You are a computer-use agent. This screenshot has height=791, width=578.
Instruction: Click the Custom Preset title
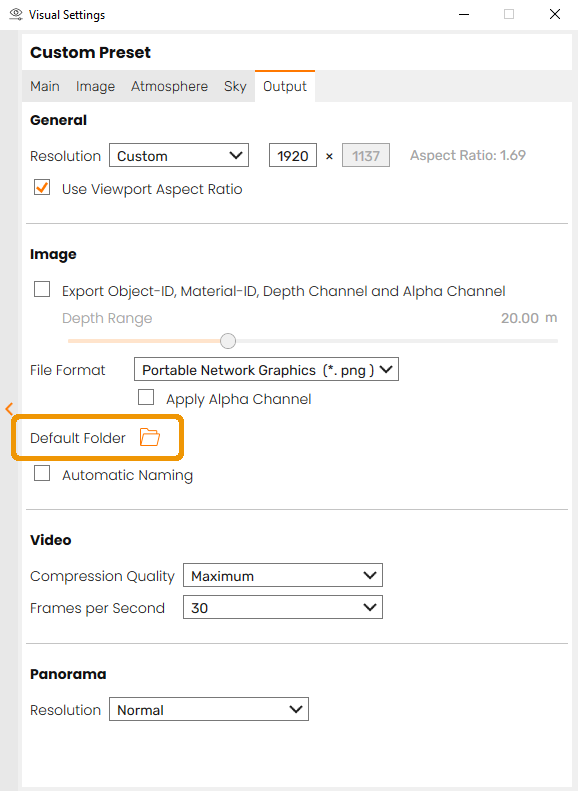[x=90, y=52]
